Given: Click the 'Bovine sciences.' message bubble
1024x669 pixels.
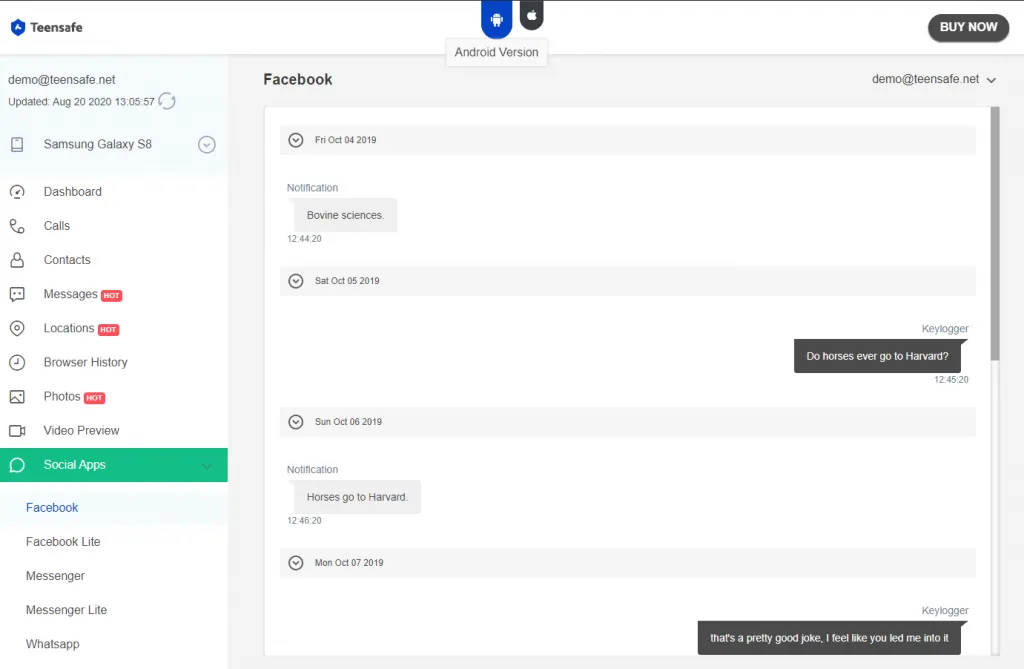Looking at the screenshot, I should (345, 215).
